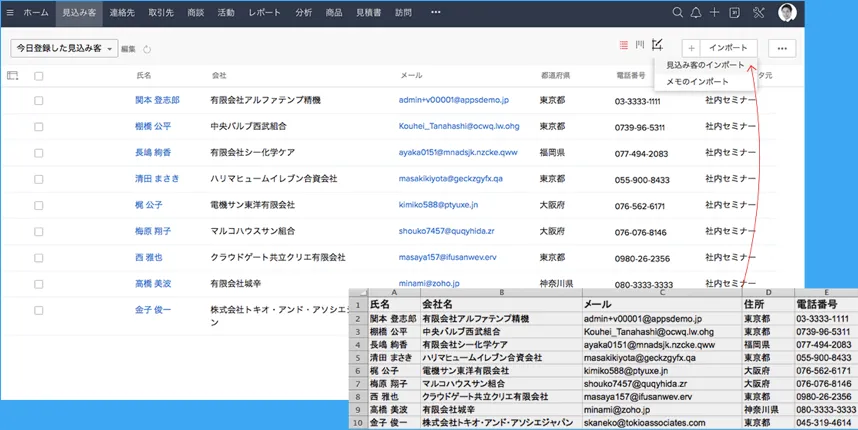Viewport: 858px width, 430px height.
Task: Open the lead 長崎 絢香
Action: [152, 152]
